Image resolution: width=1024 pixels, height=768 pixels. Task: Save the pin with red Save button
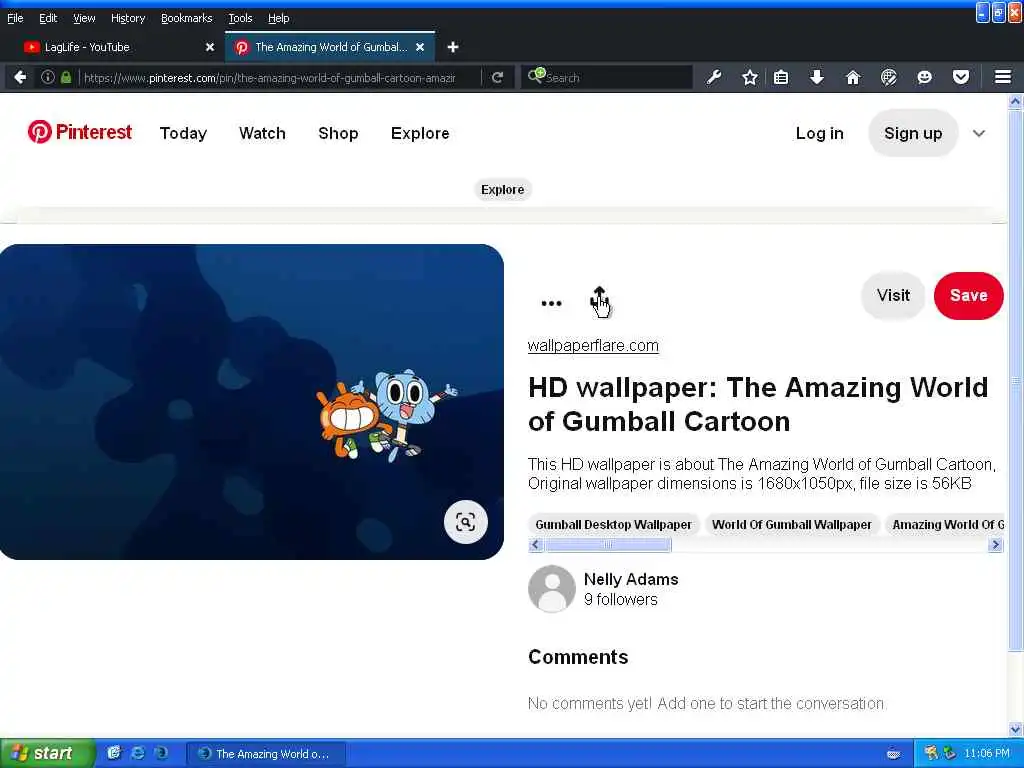point(968,295)
